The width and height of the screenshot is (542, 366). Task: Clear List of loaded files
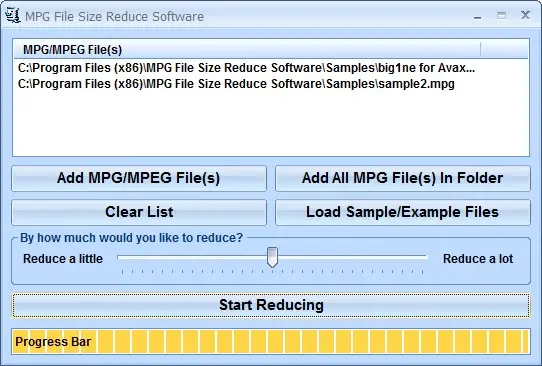click(x=139, y=212)
